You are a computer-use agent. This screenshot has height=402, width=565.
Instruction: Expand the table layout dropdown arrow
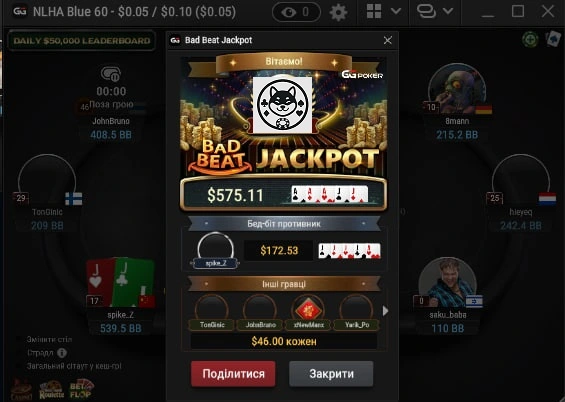click(x=396, y=11)
